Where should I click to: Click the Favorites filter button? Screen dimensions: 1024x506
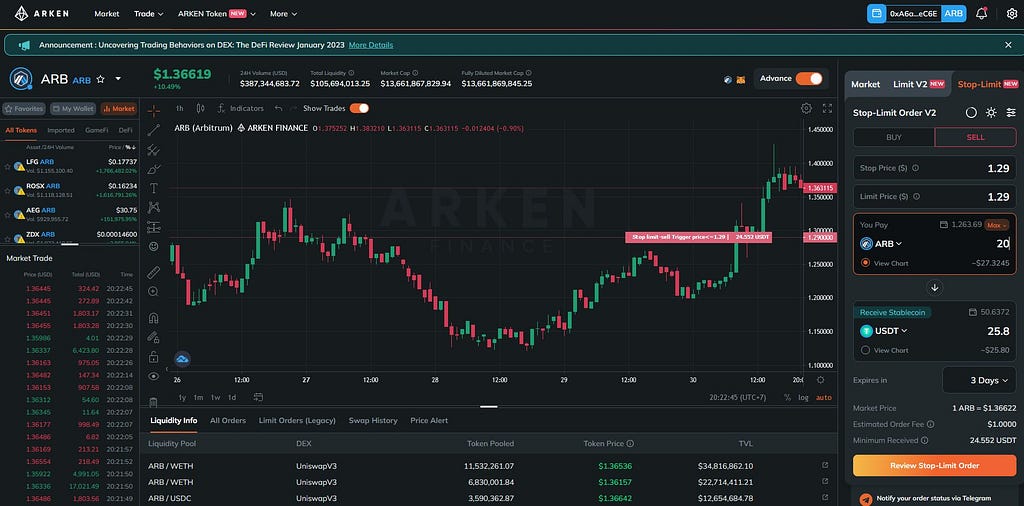pos(24,108)
